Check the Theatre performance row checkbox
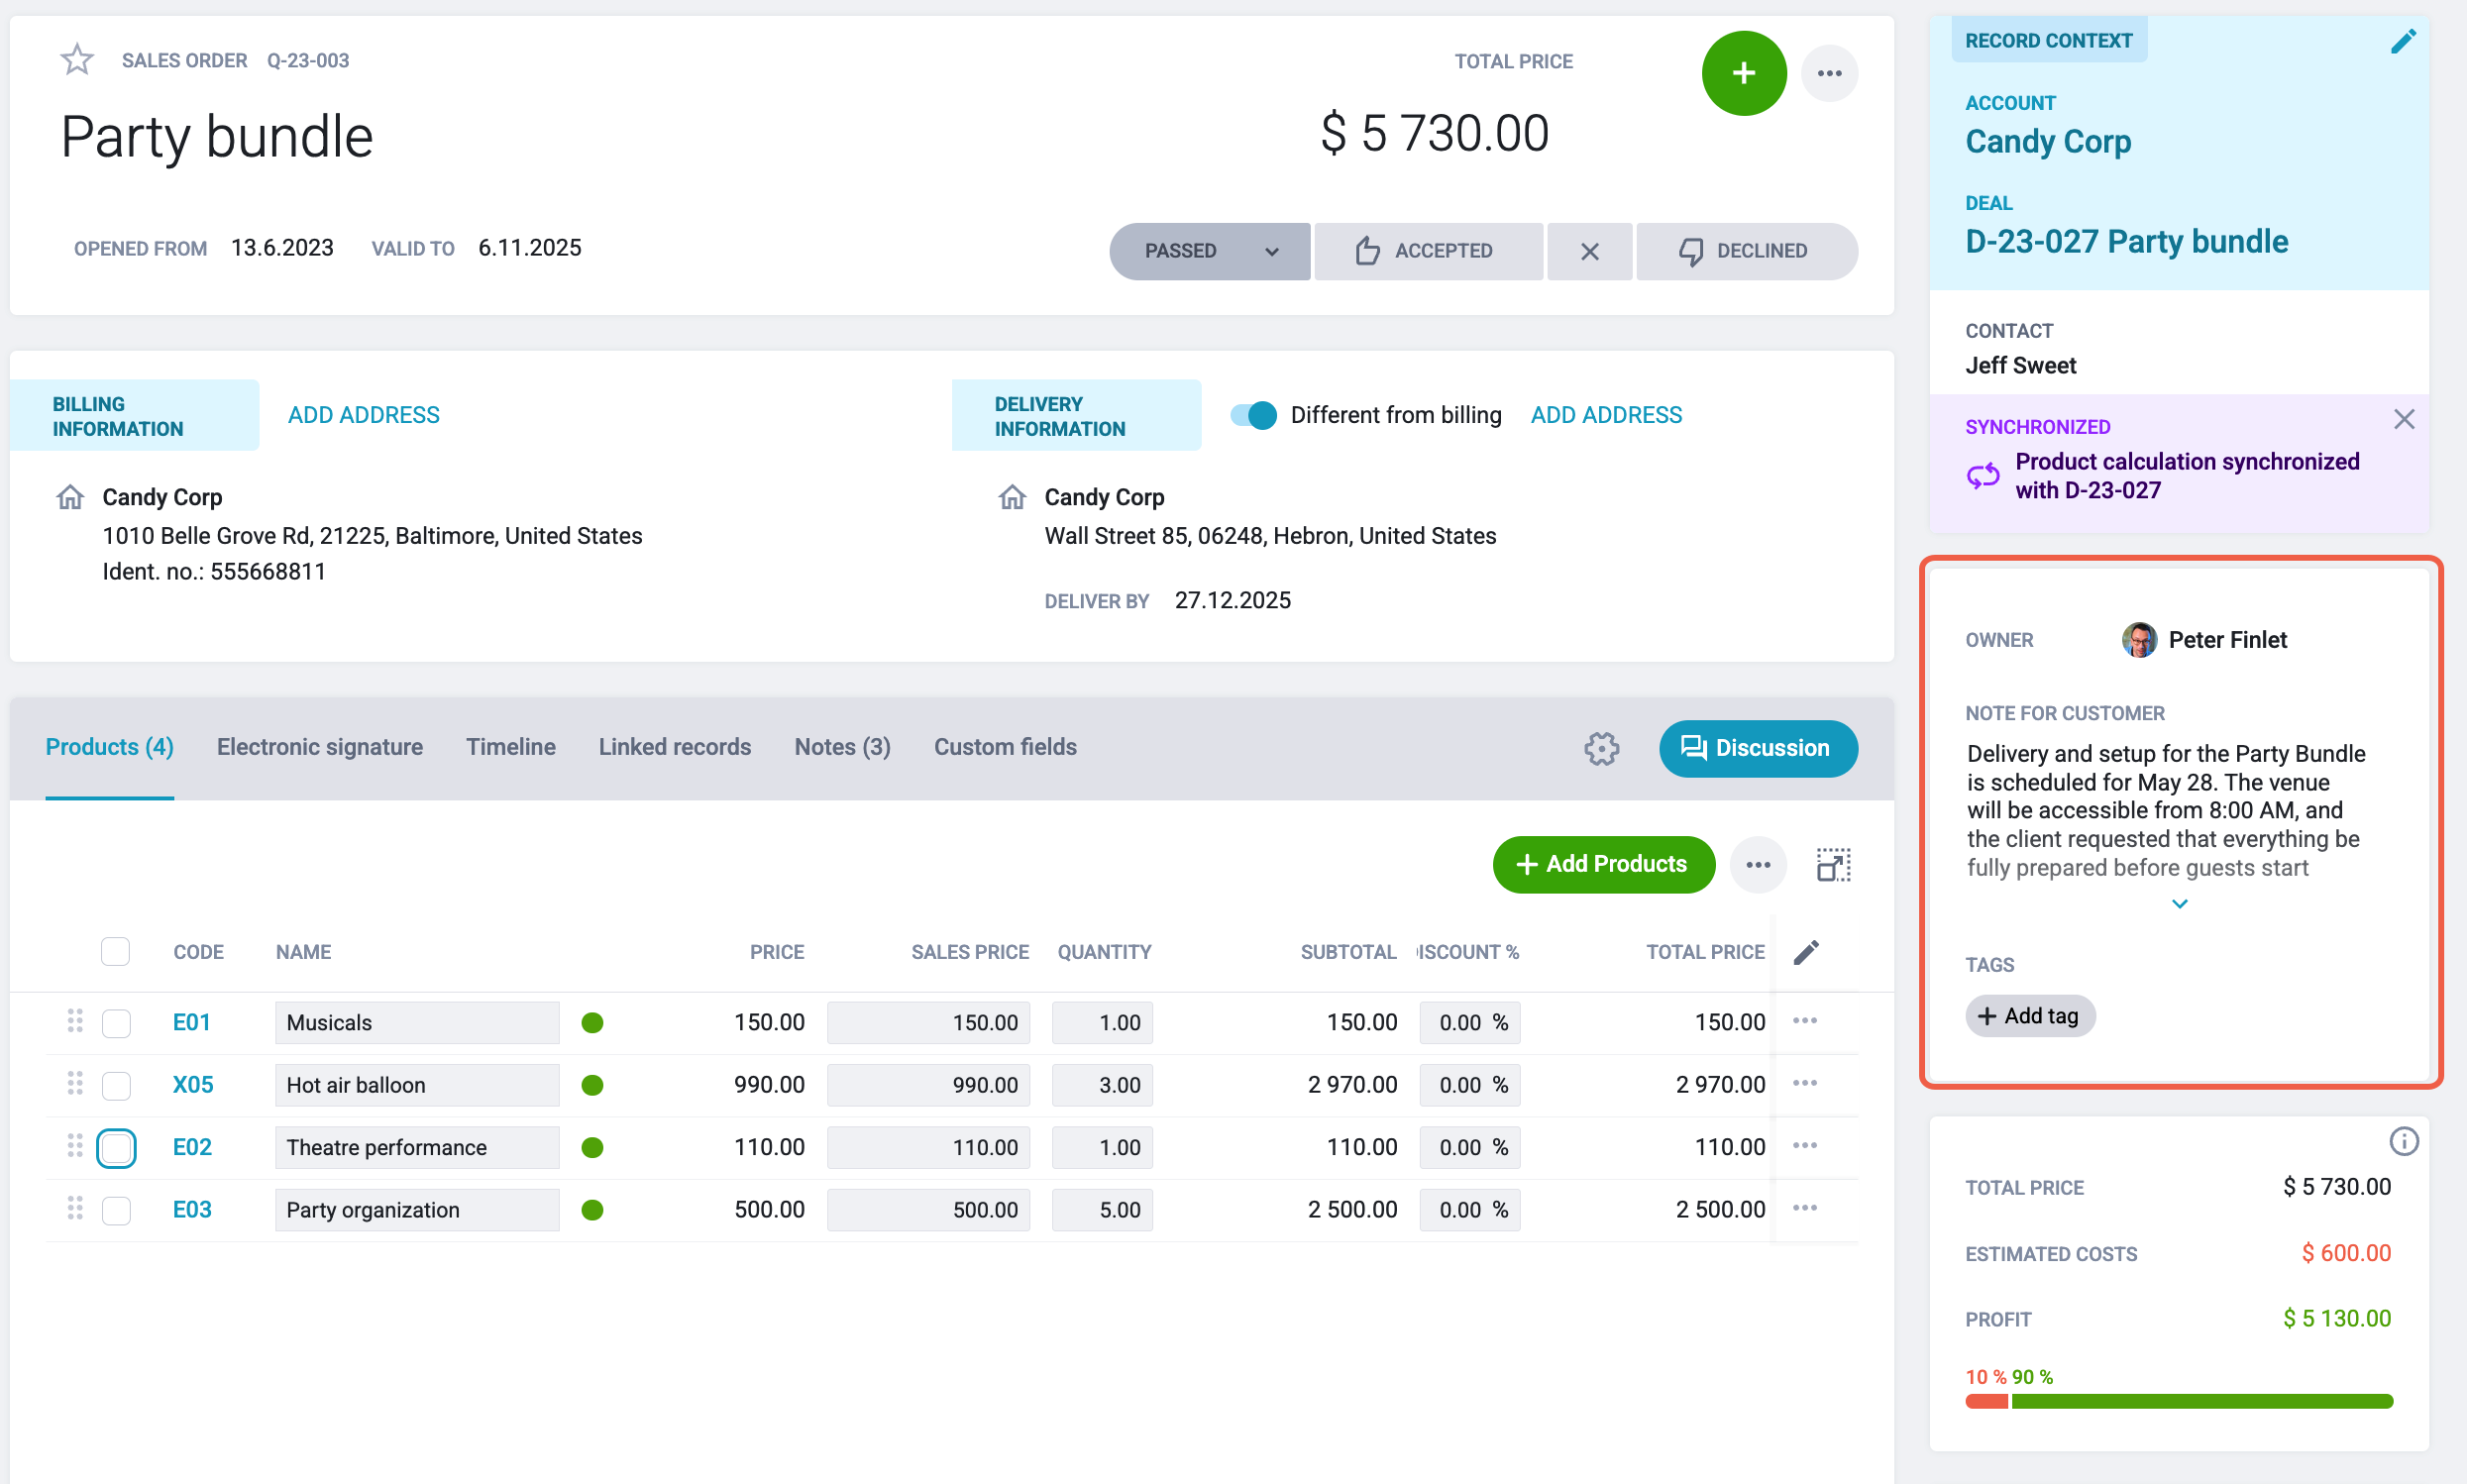Screen dimensions: 2467x1484 pyautogui.click(x=116, y=1147)
